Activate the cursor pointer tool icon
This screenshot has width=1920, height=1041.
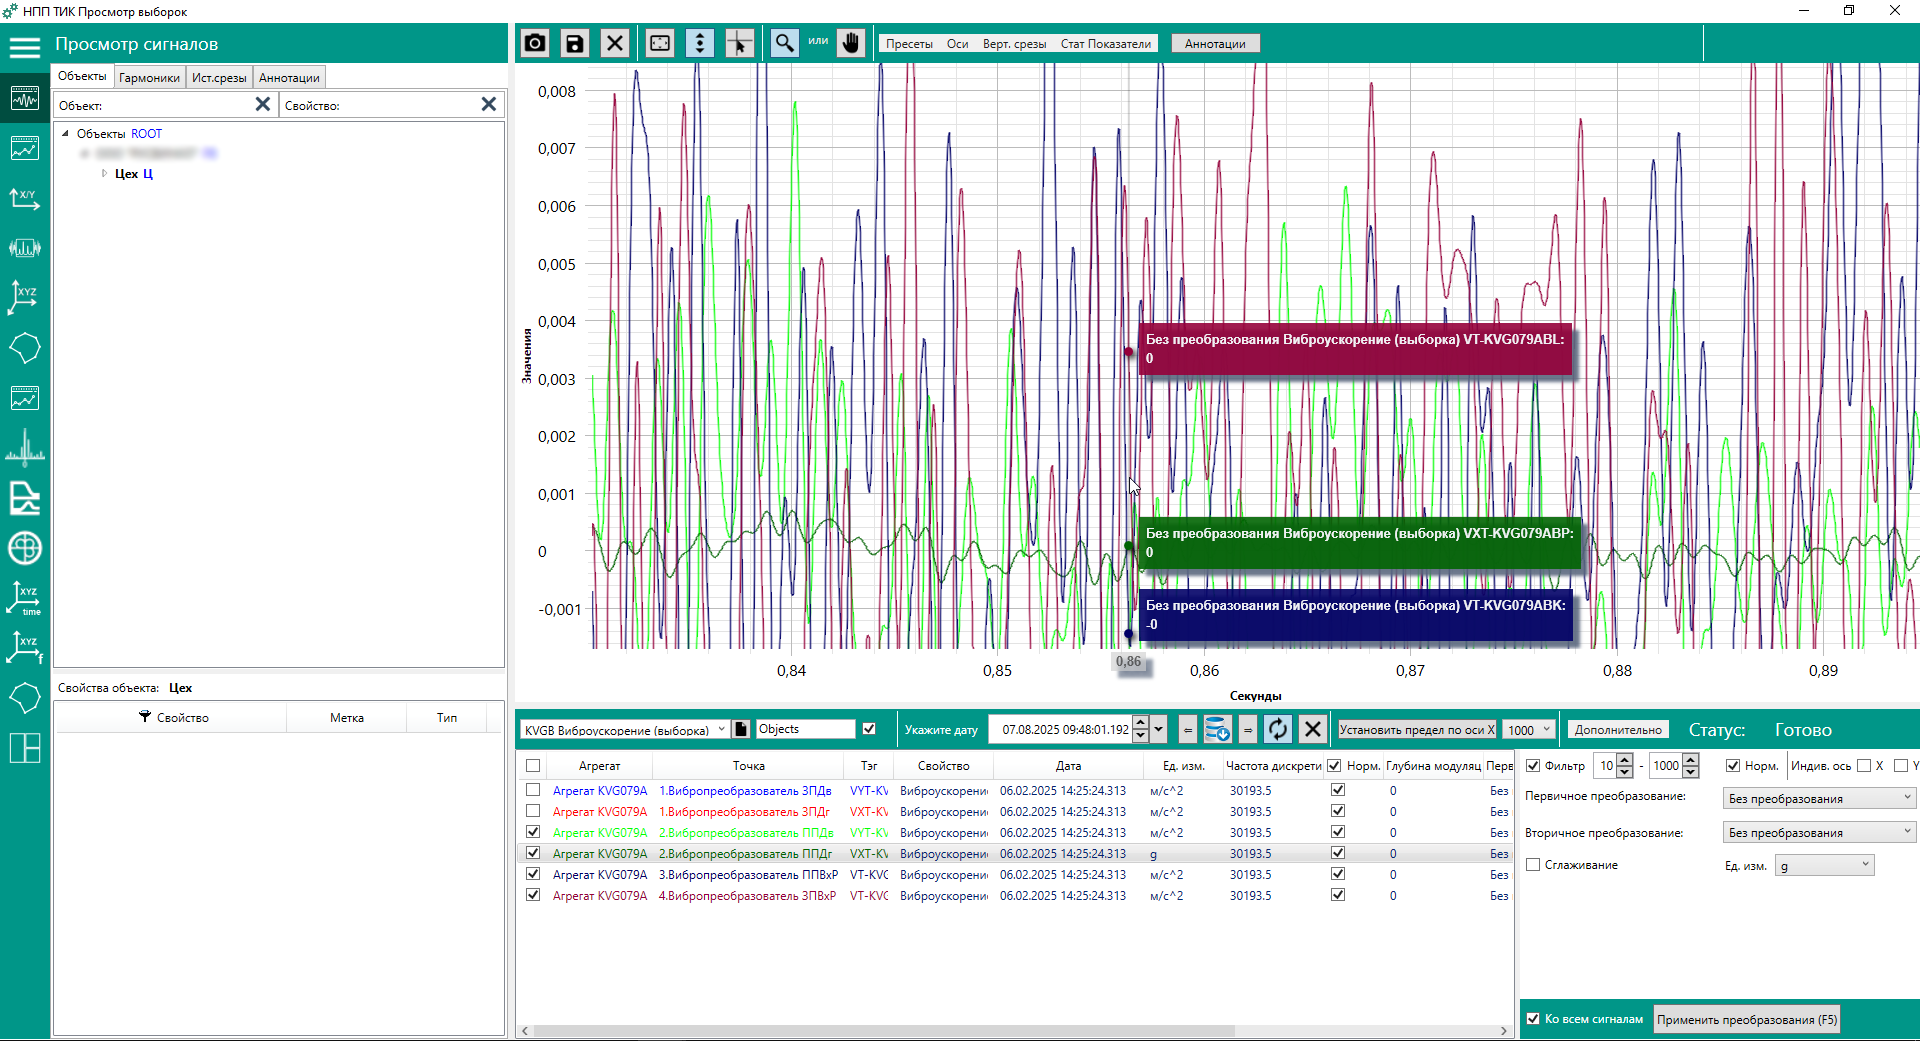pos(740,43)
